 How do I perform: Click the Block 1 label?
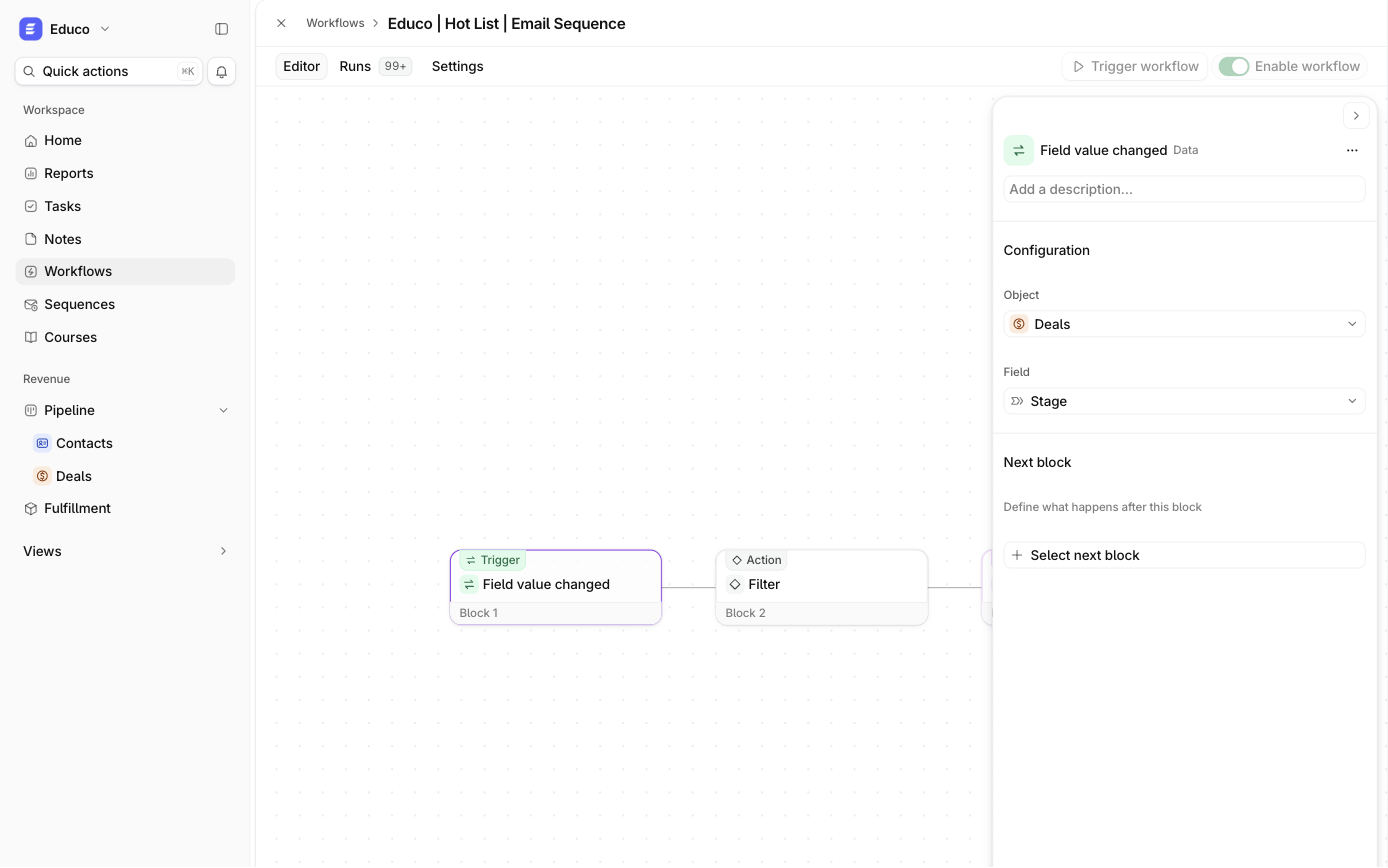pyautogui.click(x=478, y=613)
